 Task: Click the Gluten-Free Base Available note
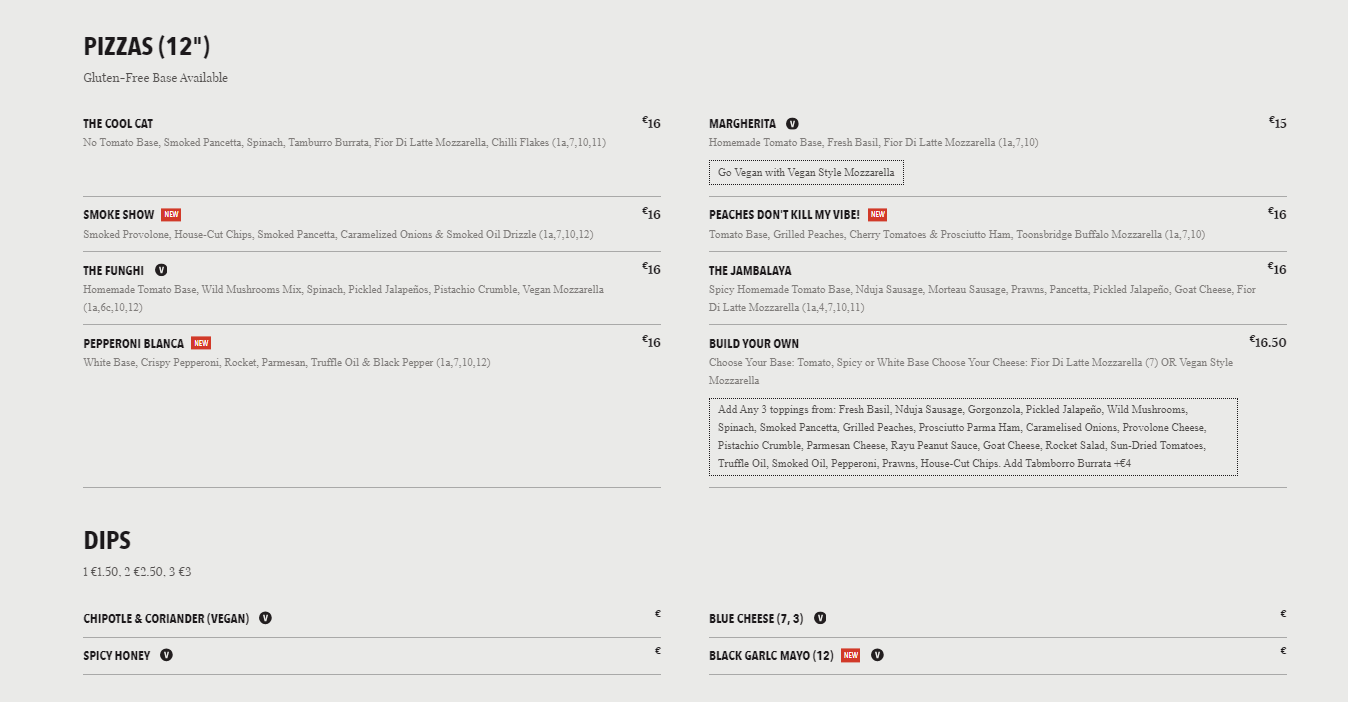(156, 78)
